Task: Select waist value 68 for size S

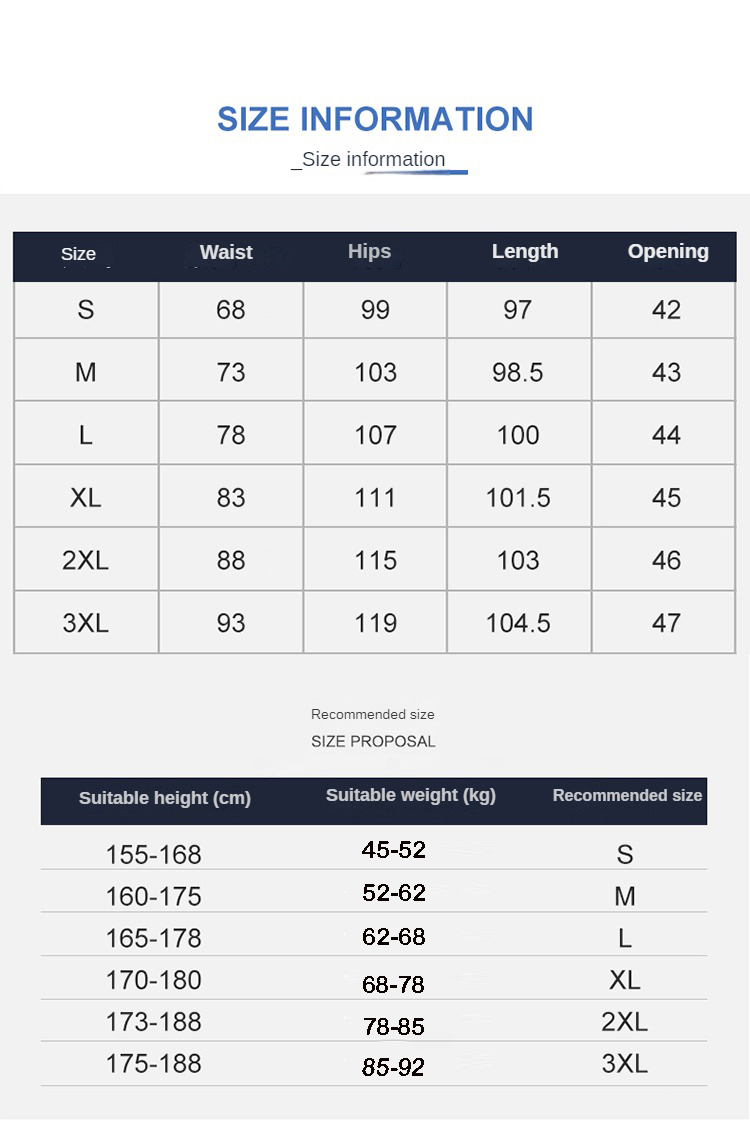Action: (x=231, y=310)
